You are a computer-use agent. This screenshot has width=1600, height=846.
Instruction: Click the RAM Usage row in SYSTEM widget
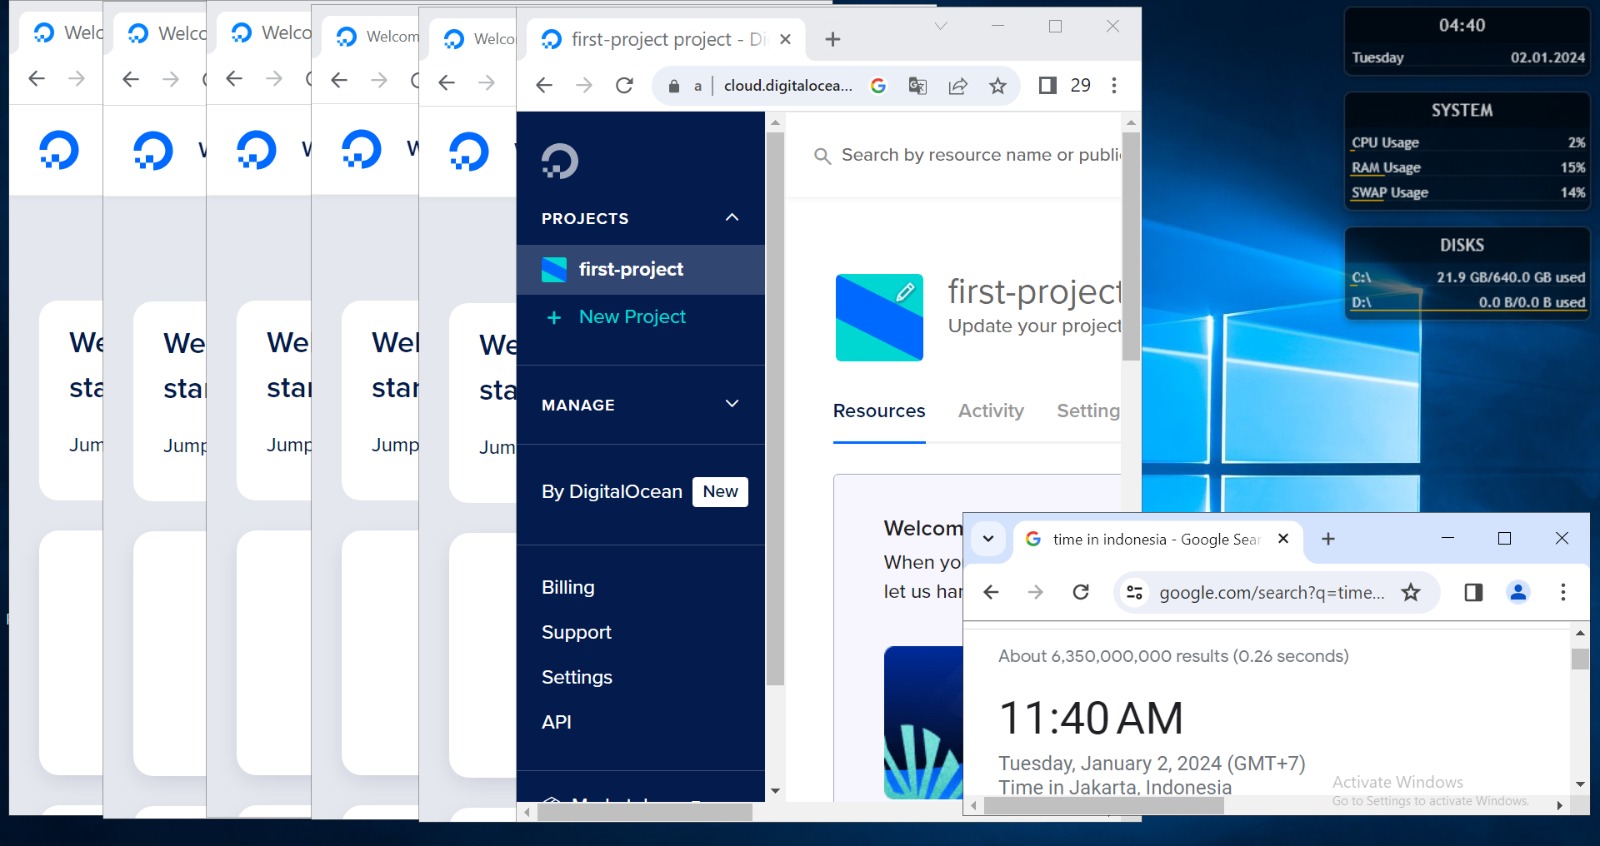1468,168
